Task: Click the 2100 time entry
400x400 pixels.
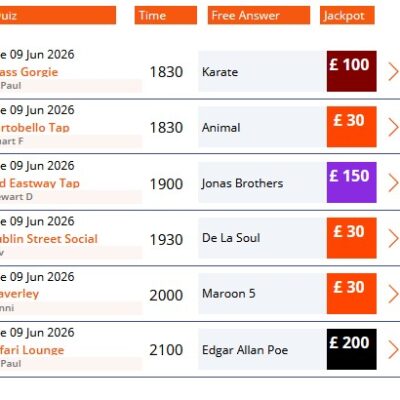Action: click(x=166, y=350)
